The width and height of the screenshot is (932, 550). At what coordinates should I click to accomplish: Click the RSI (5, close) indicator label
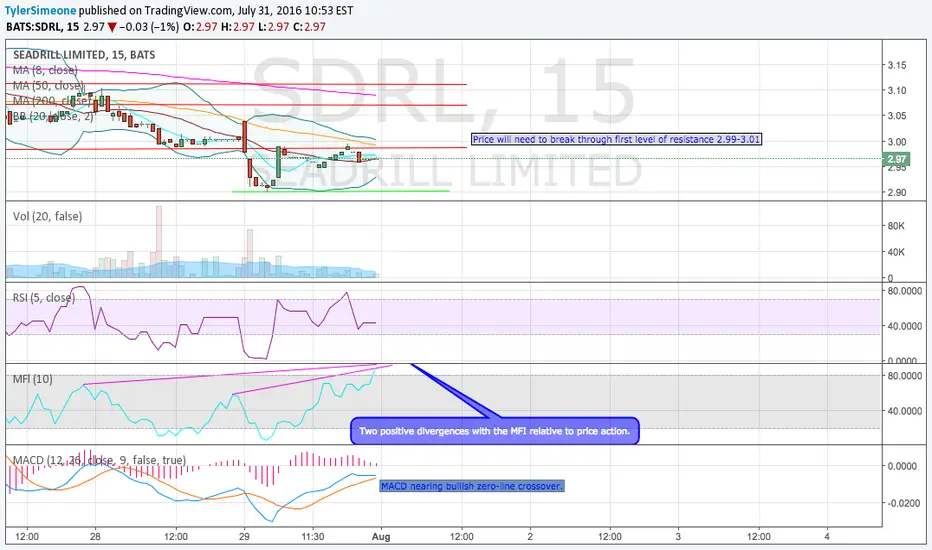click(x=44, y=297)
